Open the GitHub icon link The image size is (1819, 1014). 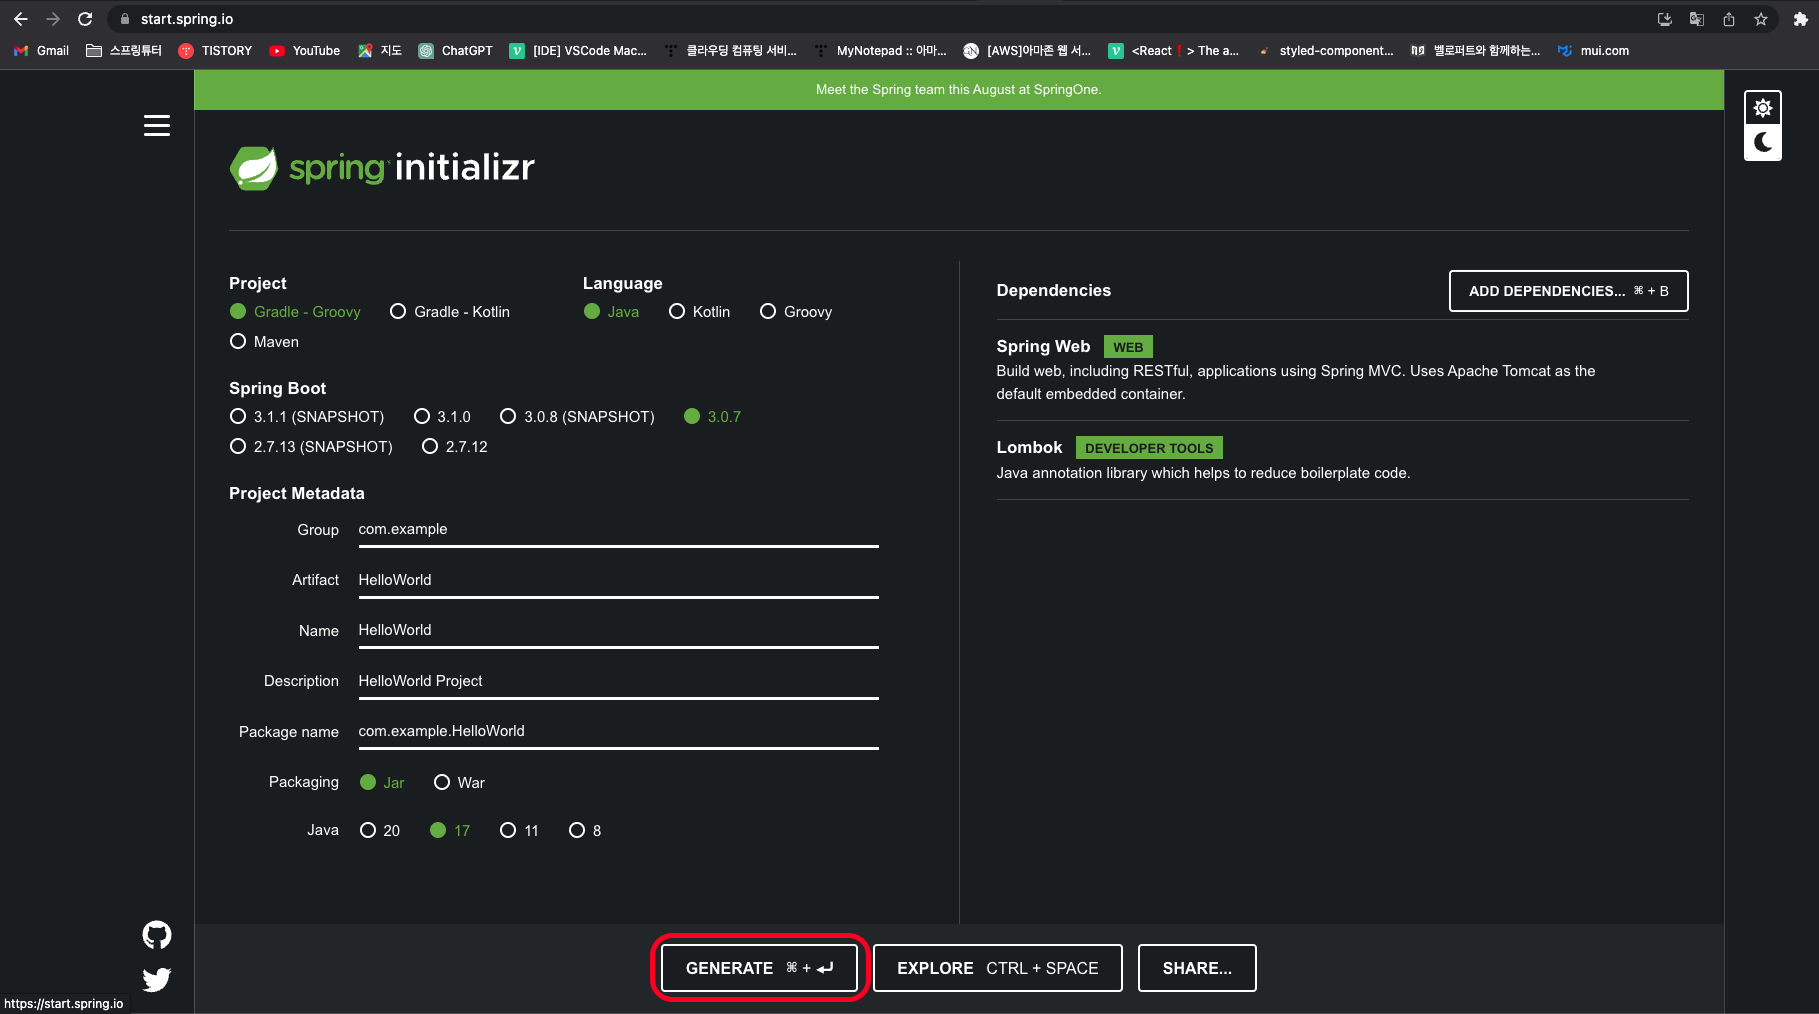(157, 935)
